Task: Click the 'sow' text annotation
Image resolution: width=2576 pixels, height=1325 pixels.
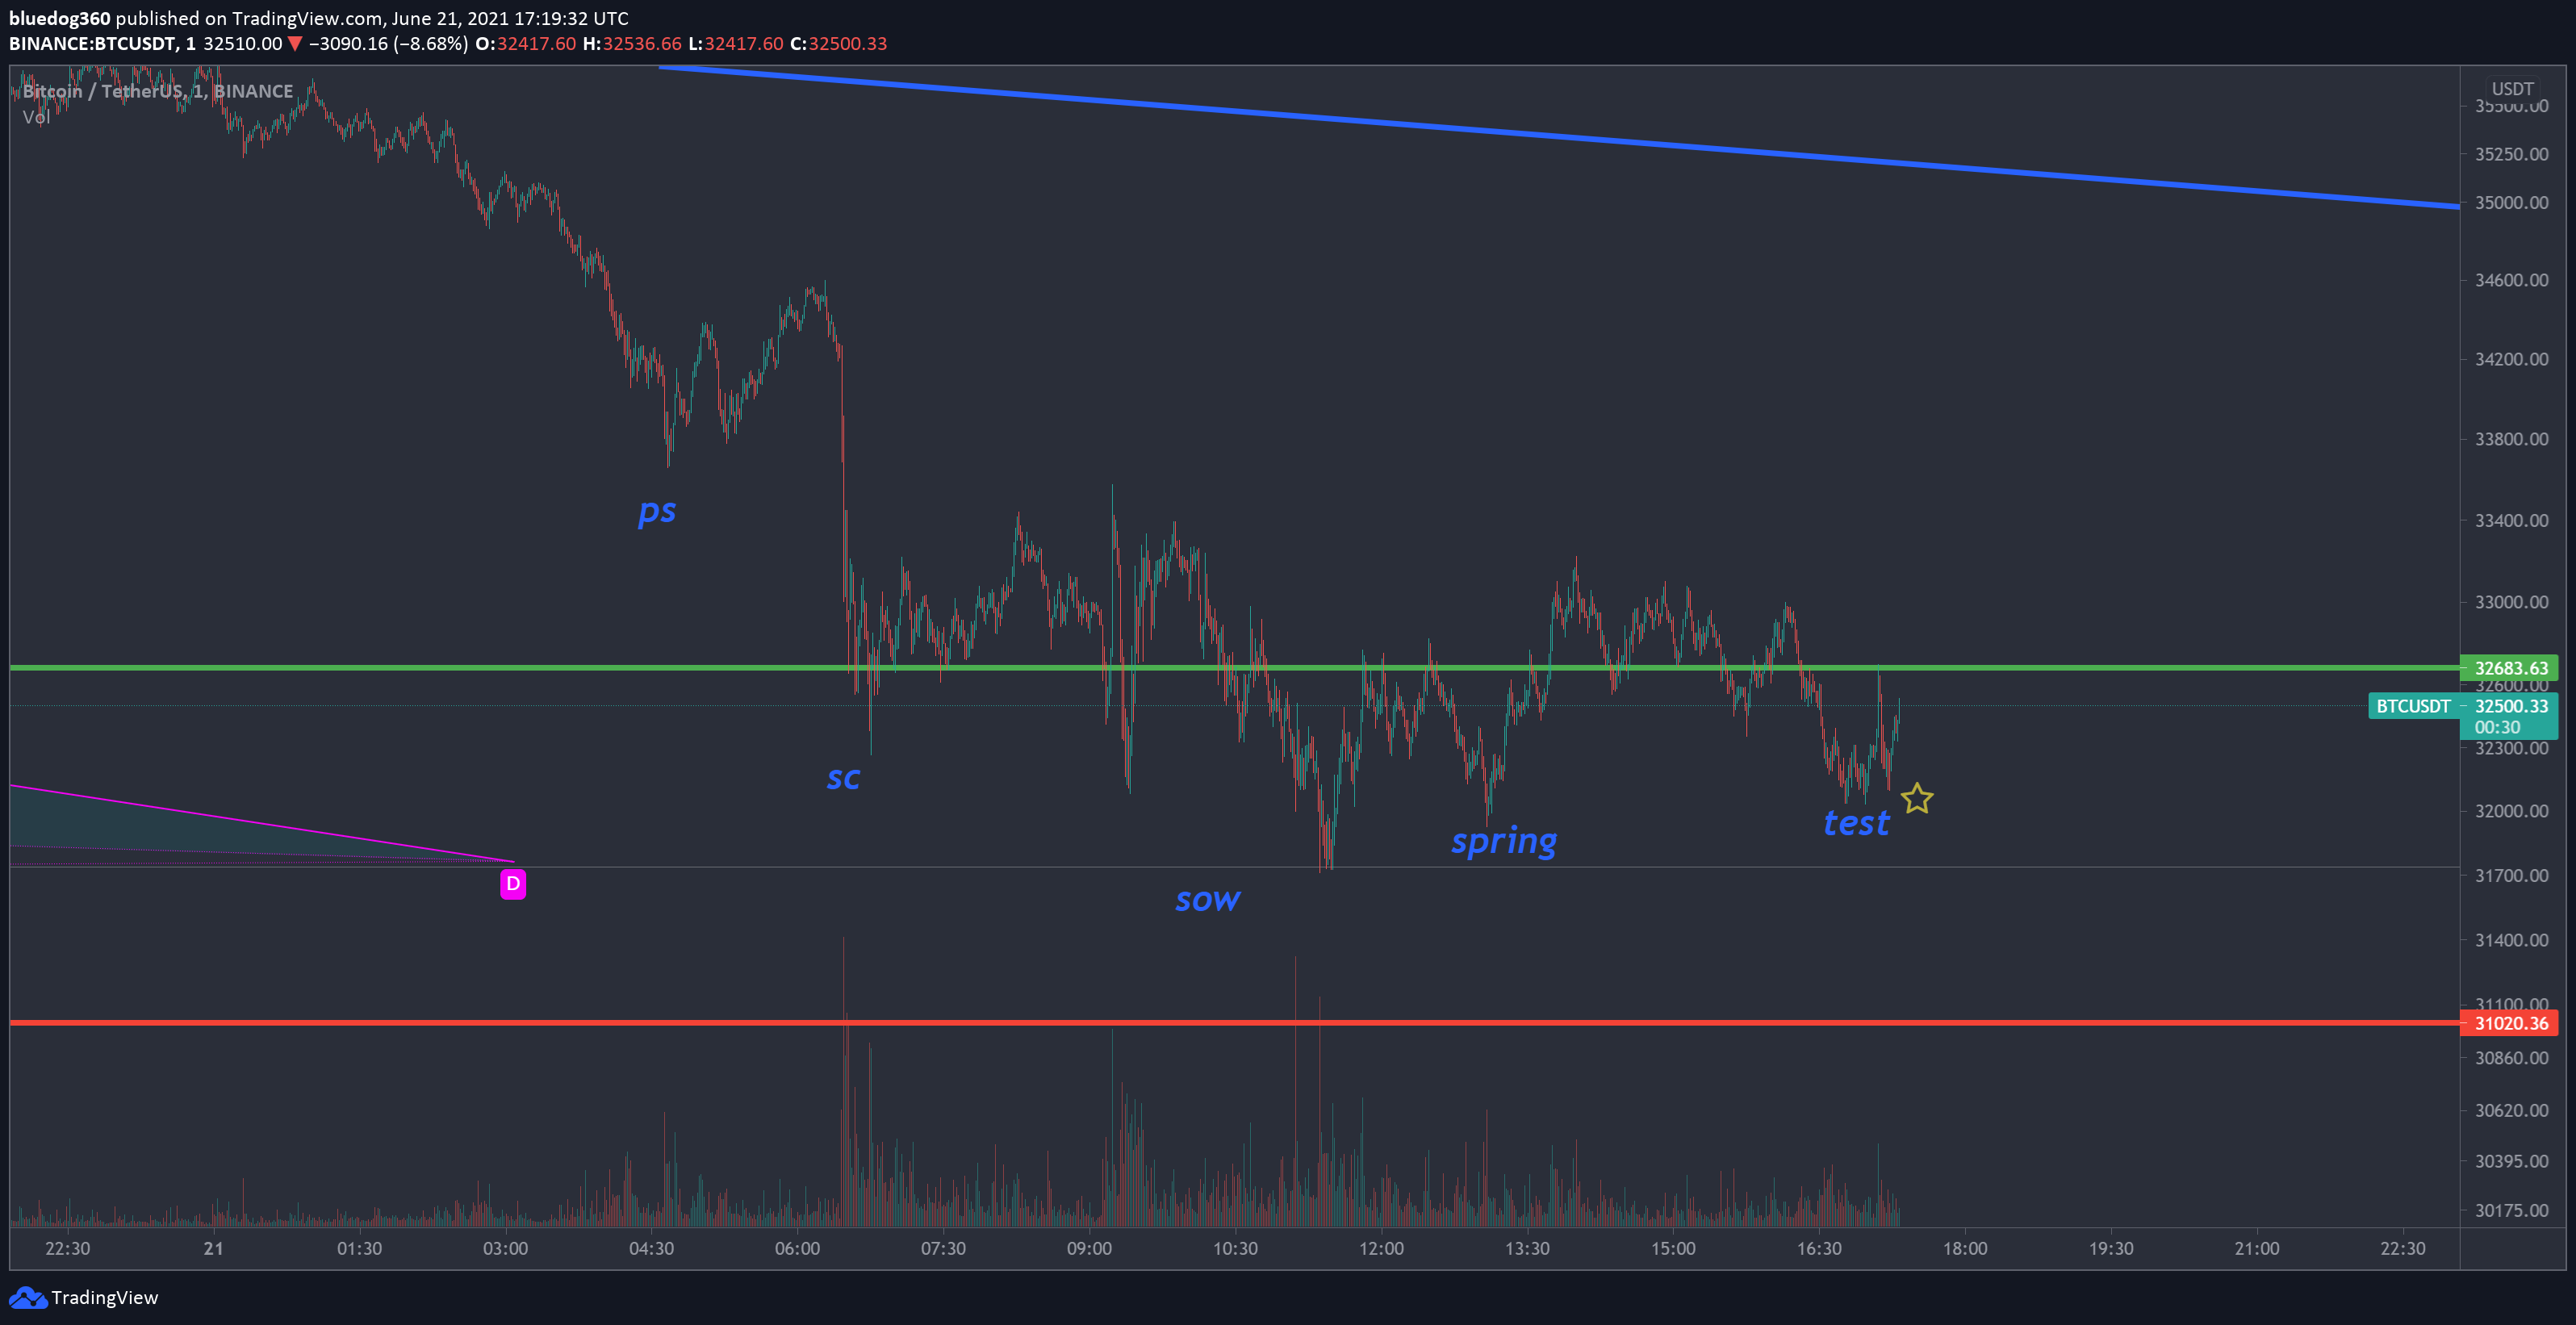Action: (1207, 900)
